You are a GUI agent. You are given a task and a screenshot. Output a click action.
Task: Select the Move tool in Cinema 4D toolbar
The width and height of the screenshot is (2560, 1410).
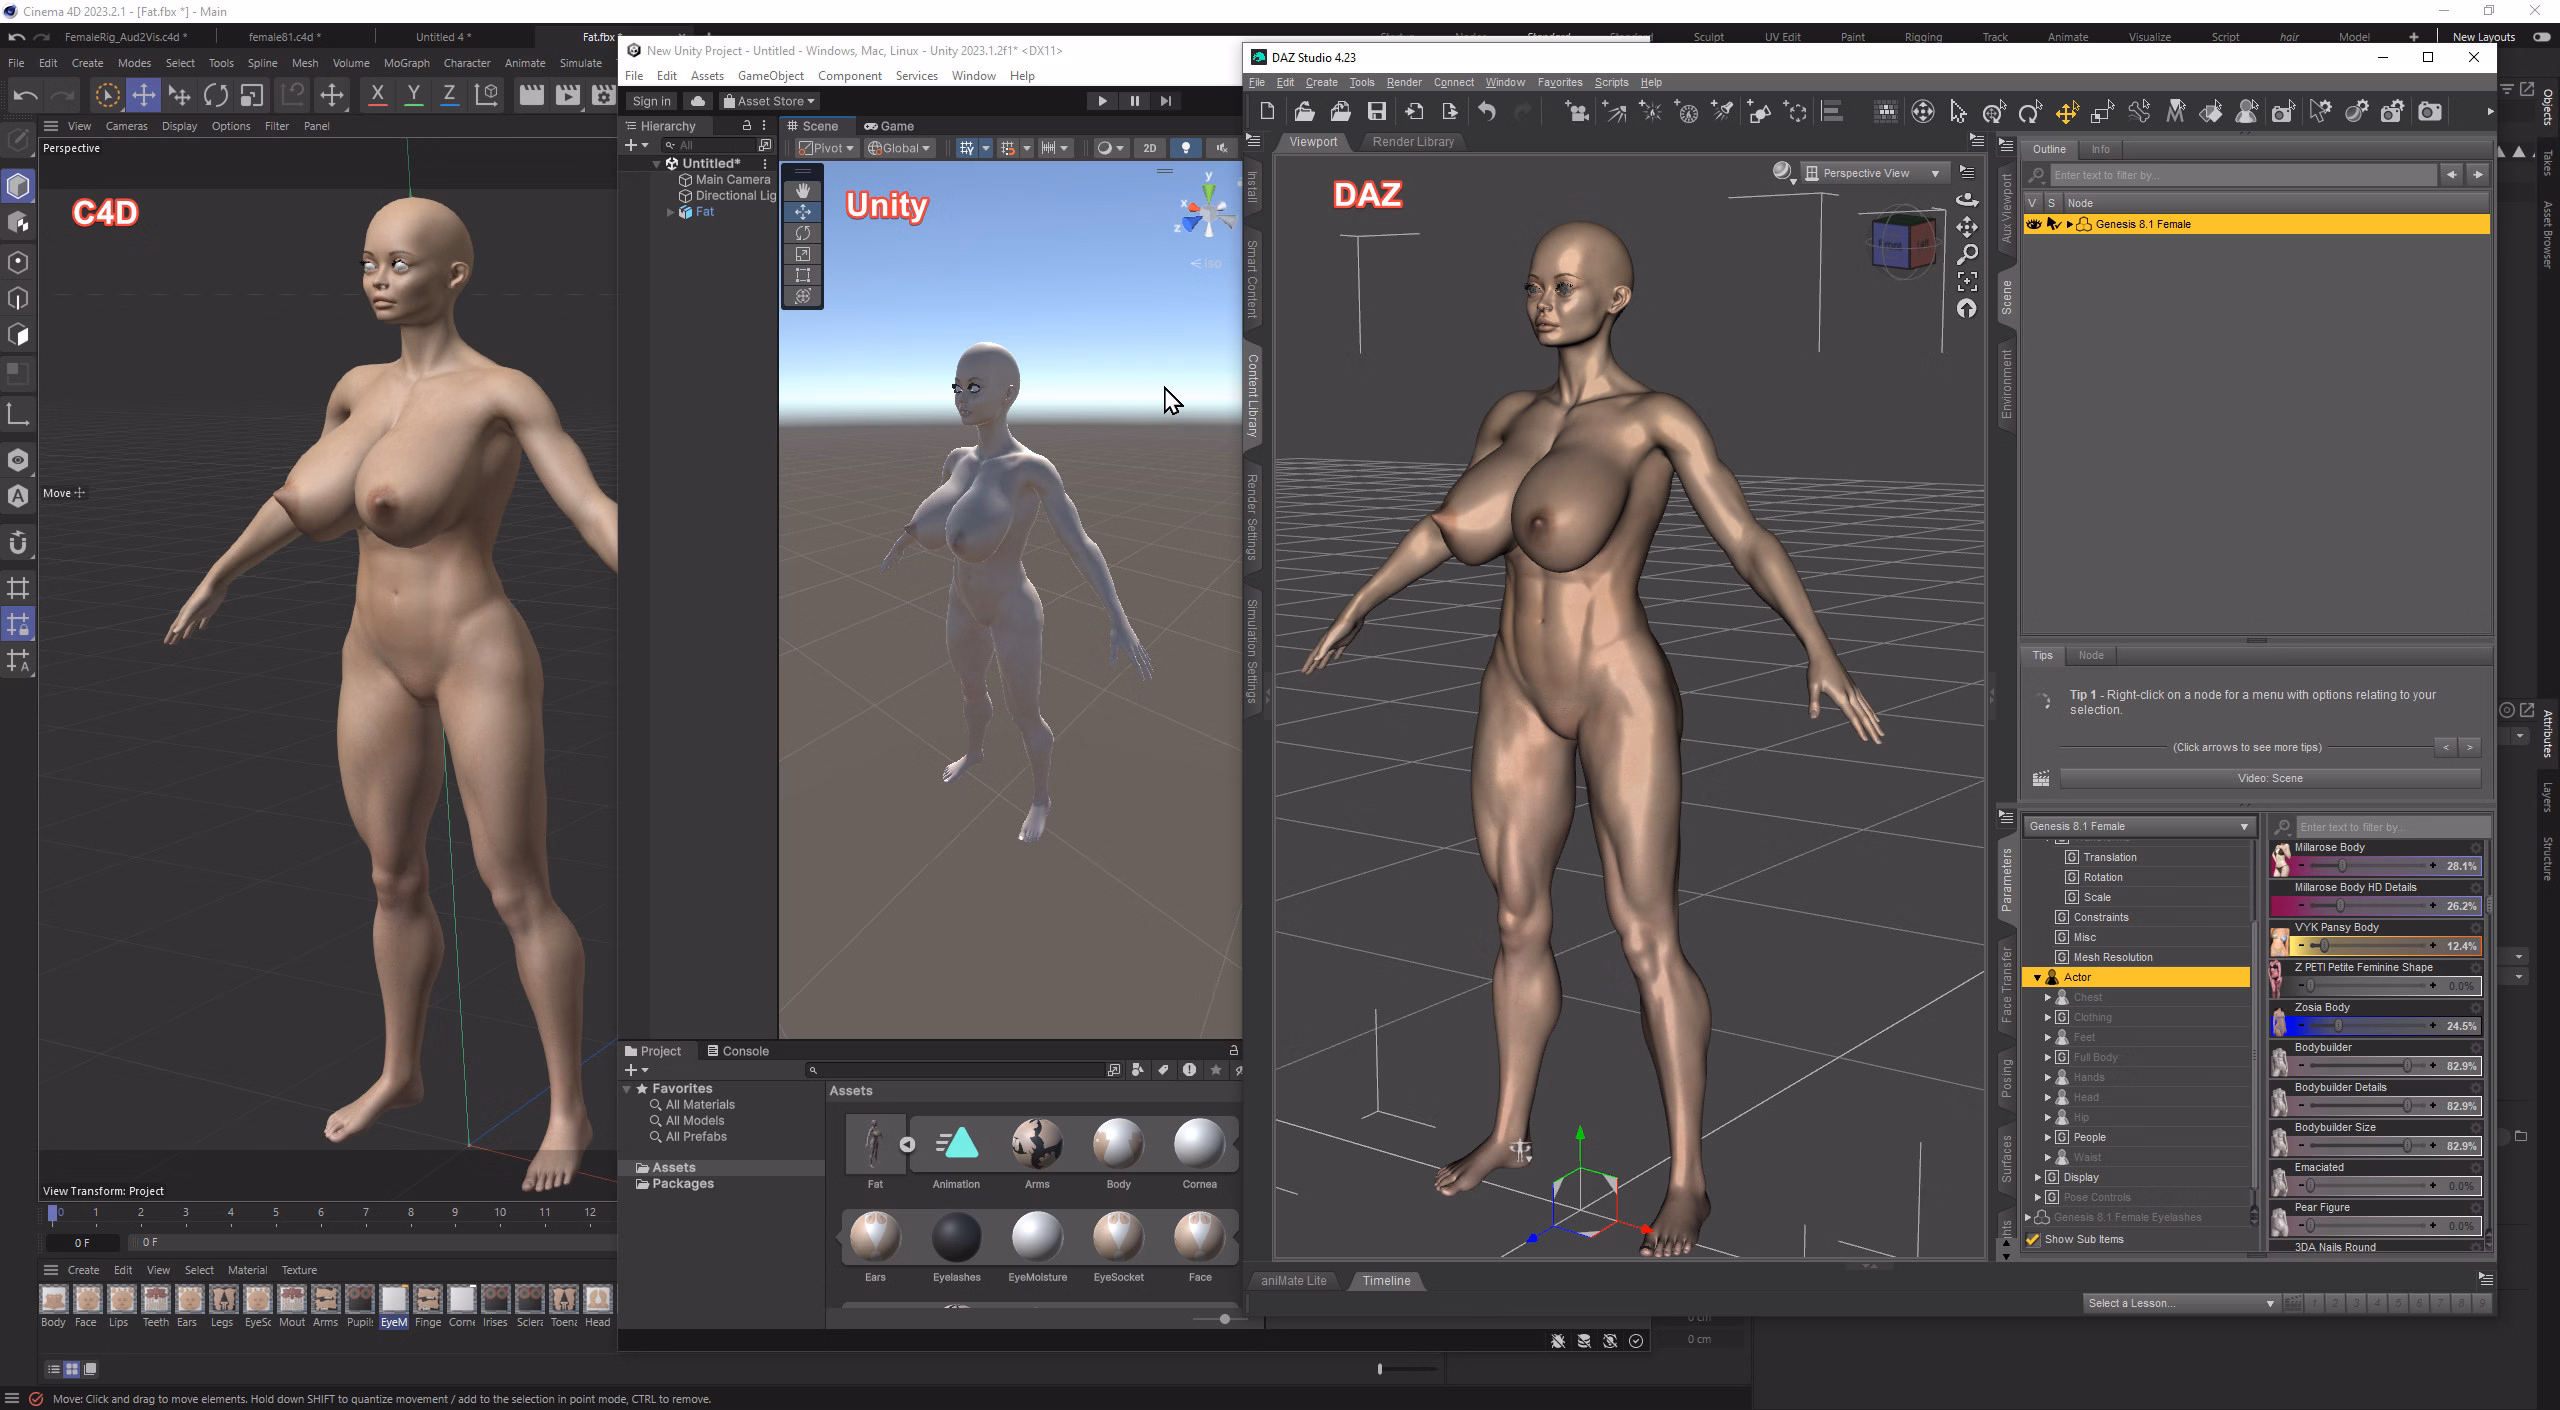143,95
